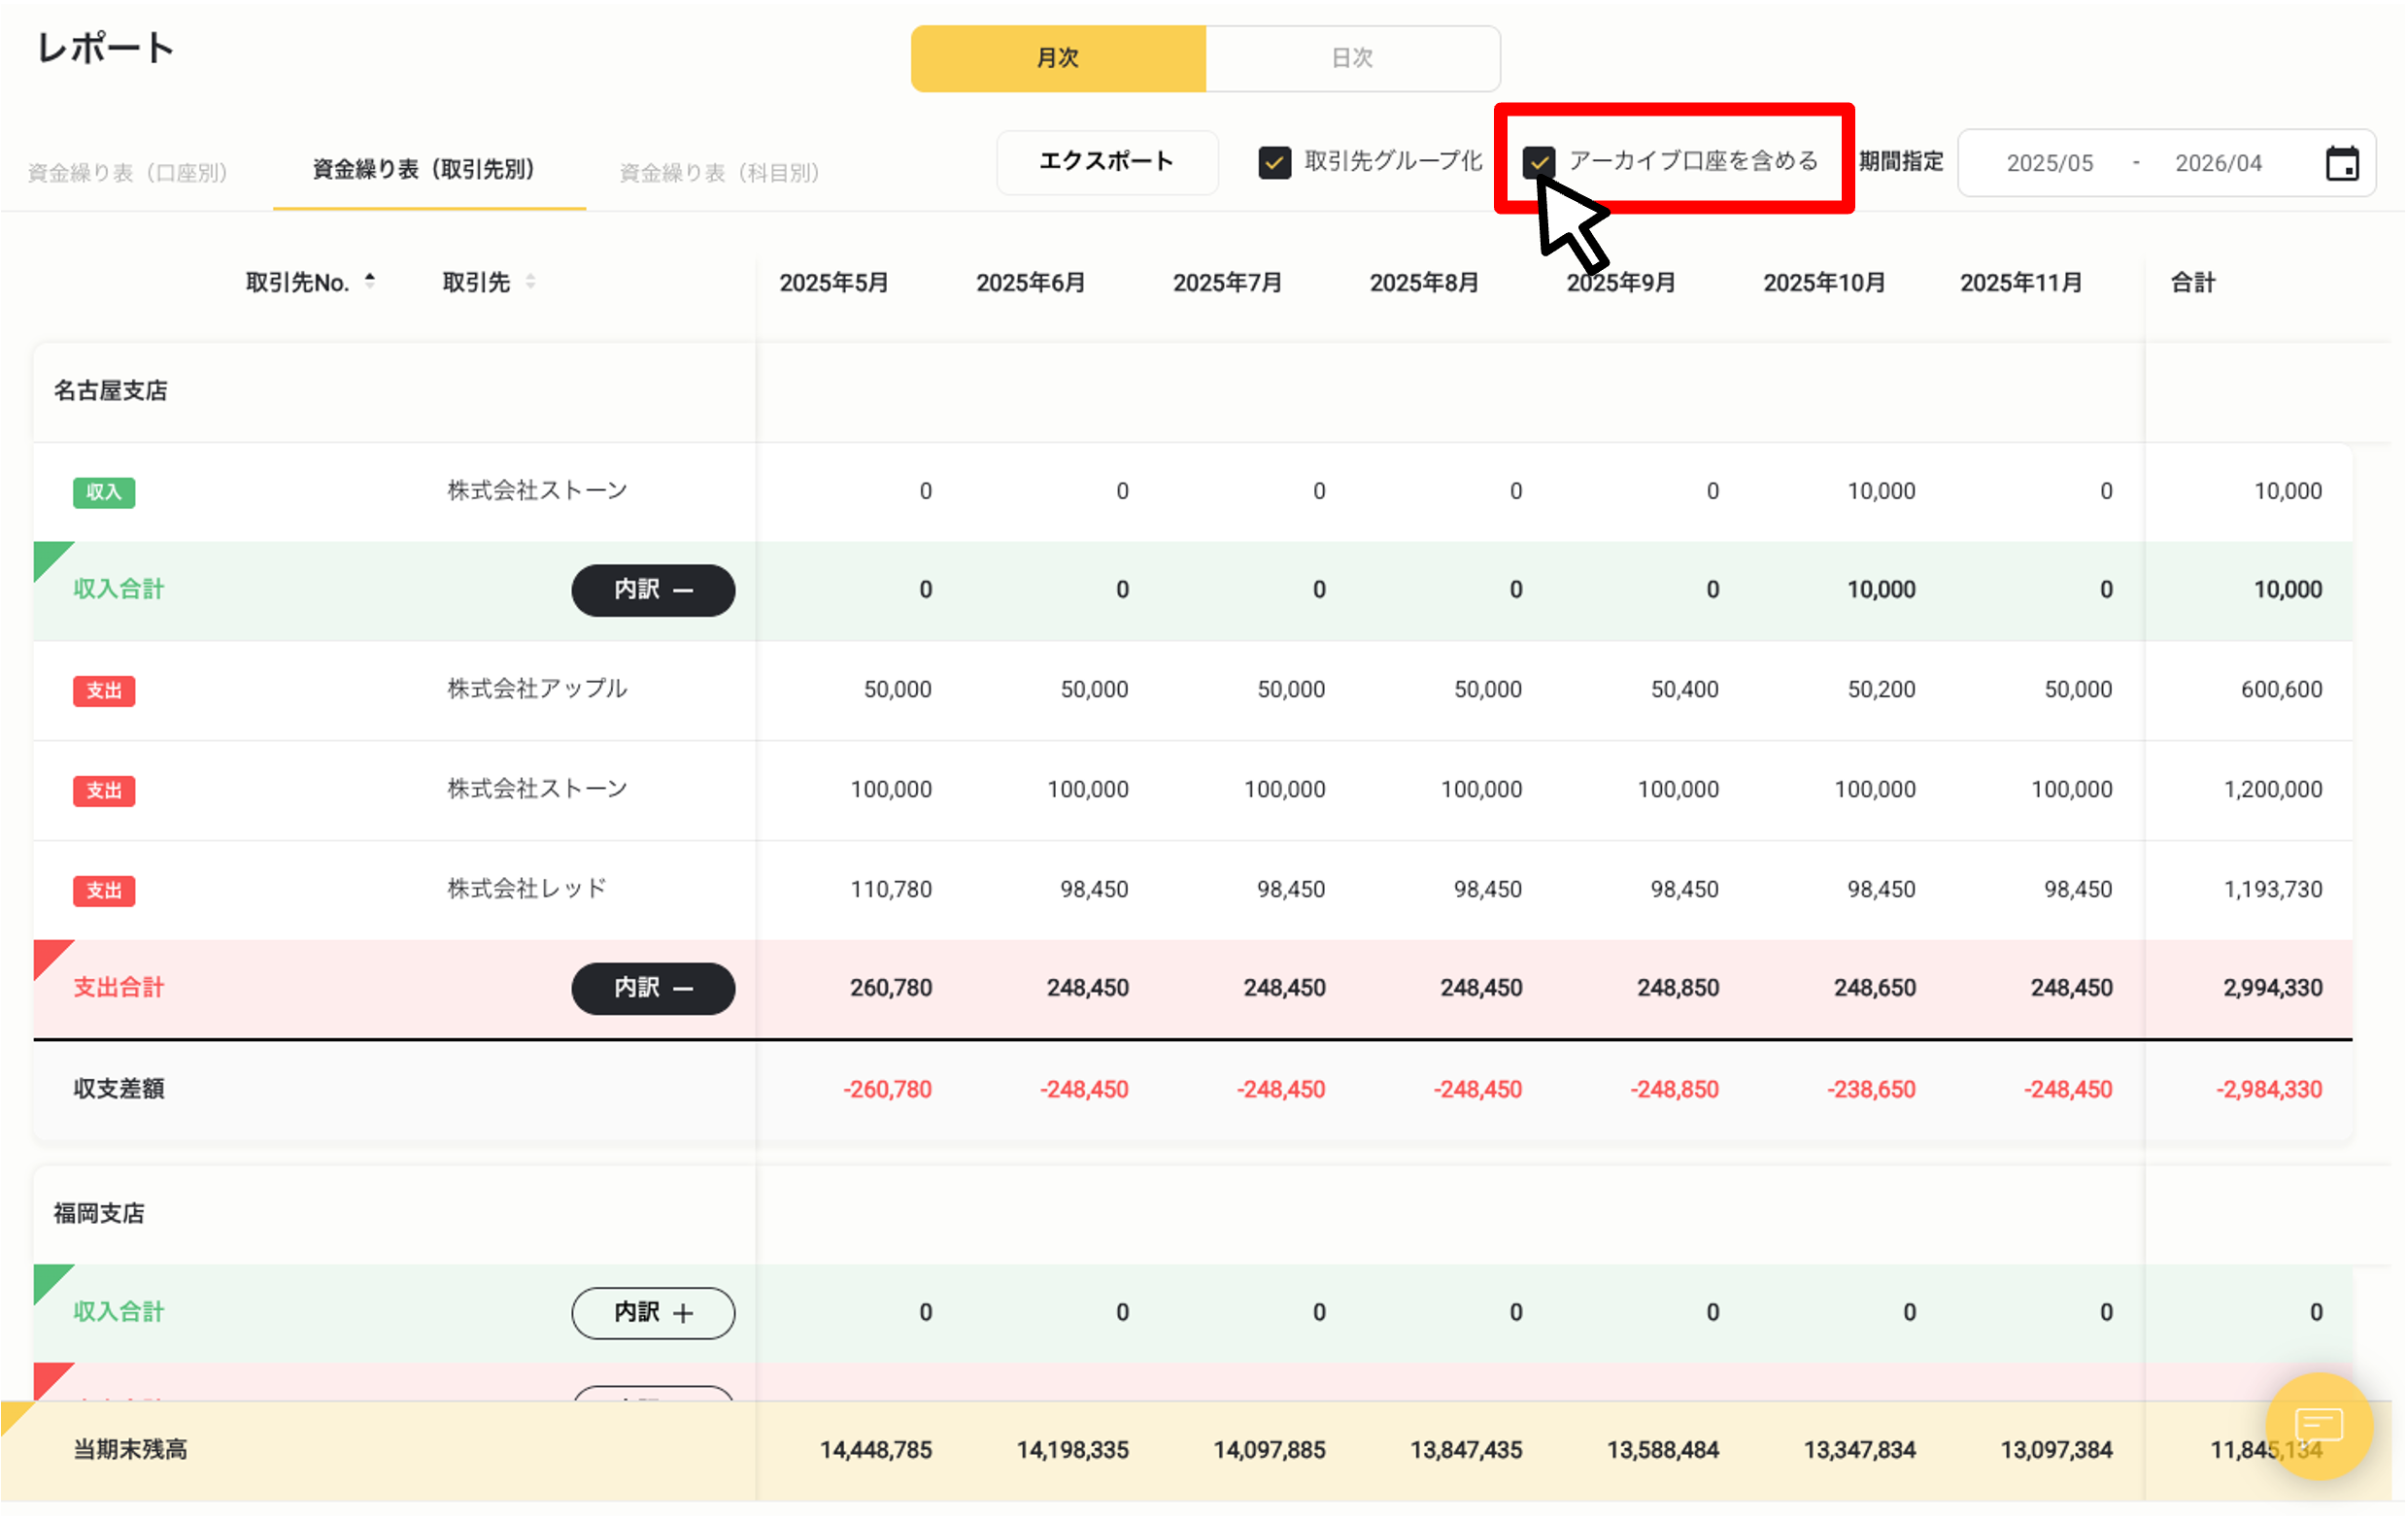Expand 内訳 for 福岡支店 収入合計
The width and height of the screenshot is (2408, 1517).
pos(652,1312)
